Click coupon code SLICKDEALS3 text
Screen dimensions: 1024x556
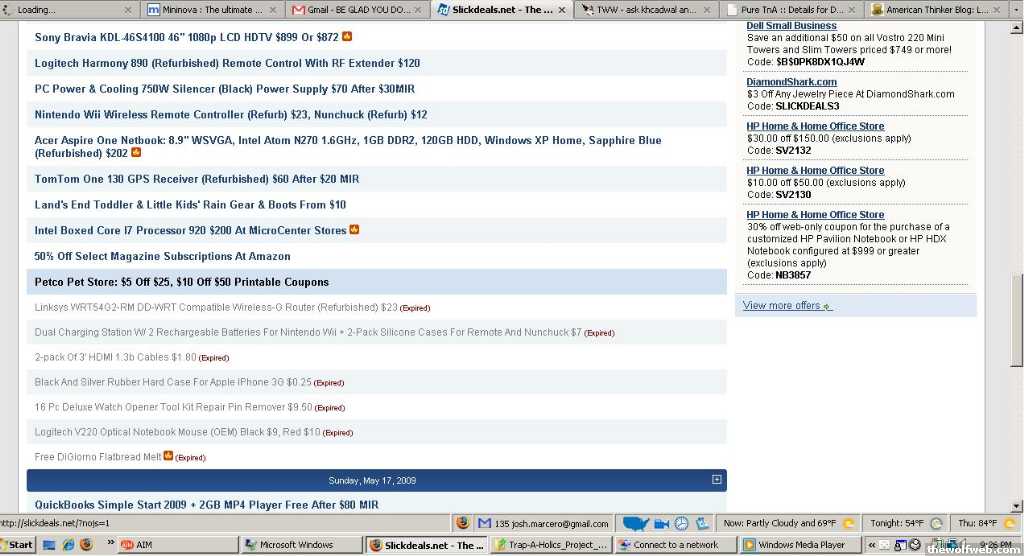tap(807, 106)
